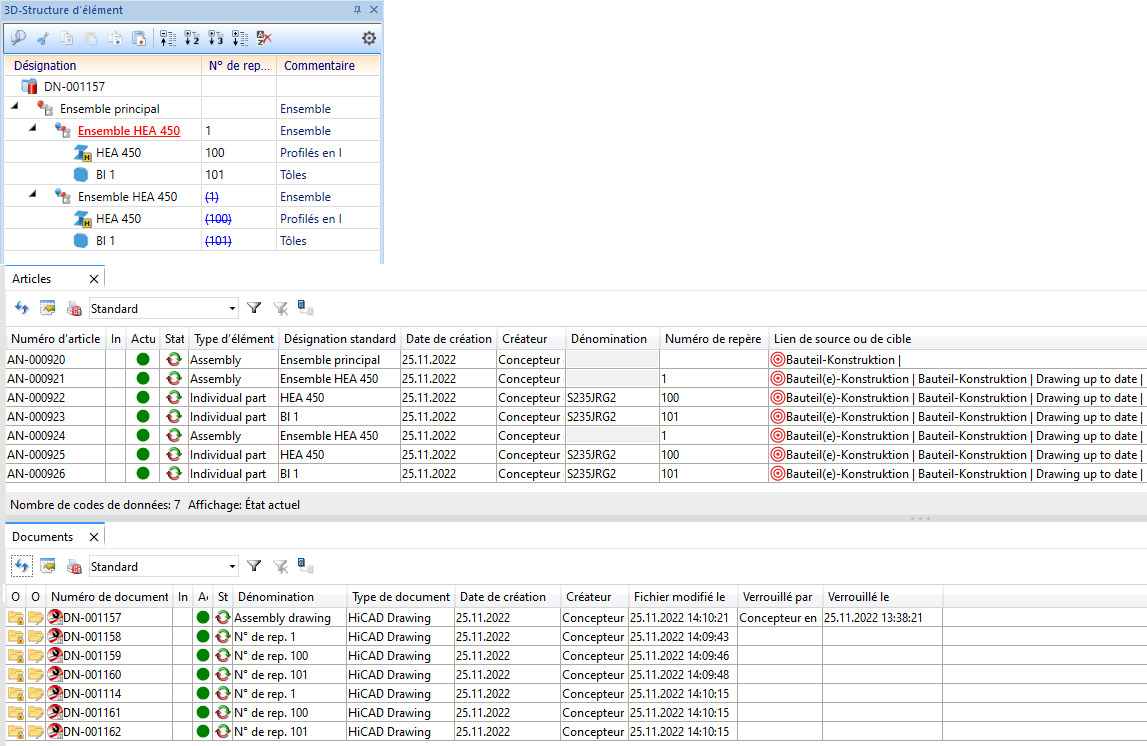Sort by Numéro d'article column header
The image size is (1147, 746).
pyautogui.click(x=55, y=339)
